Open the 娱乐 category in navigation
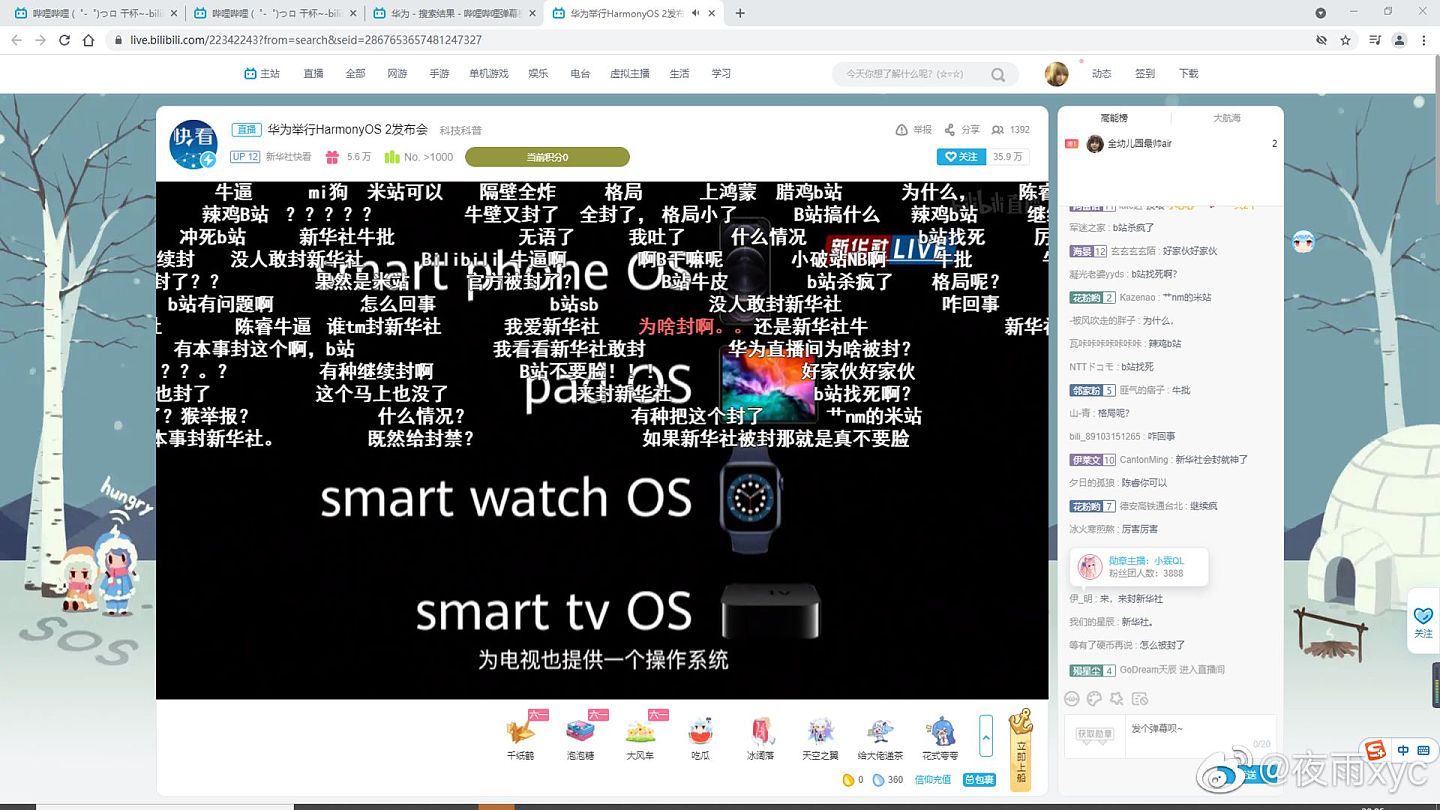The width and height of the screenshot is (1440, 810). [538, 74]
